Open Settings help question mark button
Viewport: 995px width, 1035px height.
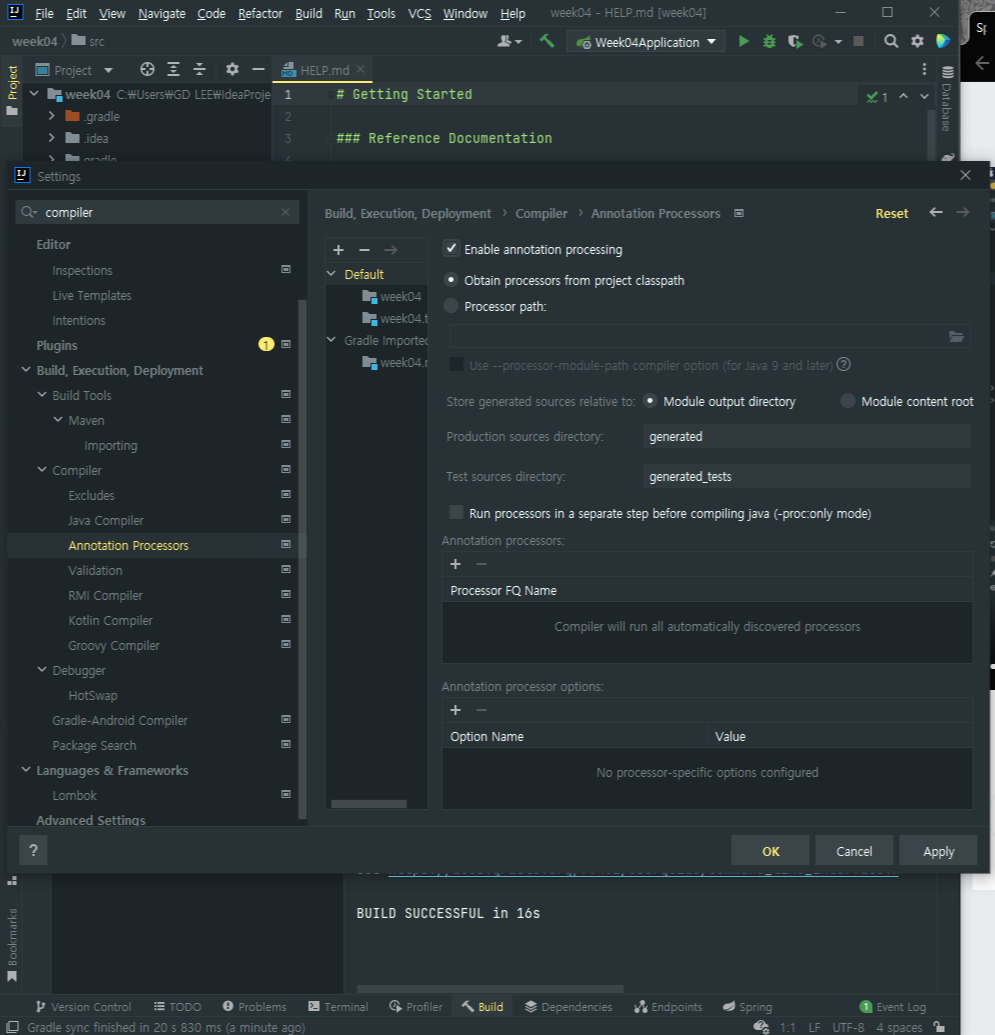pos(33,851)
